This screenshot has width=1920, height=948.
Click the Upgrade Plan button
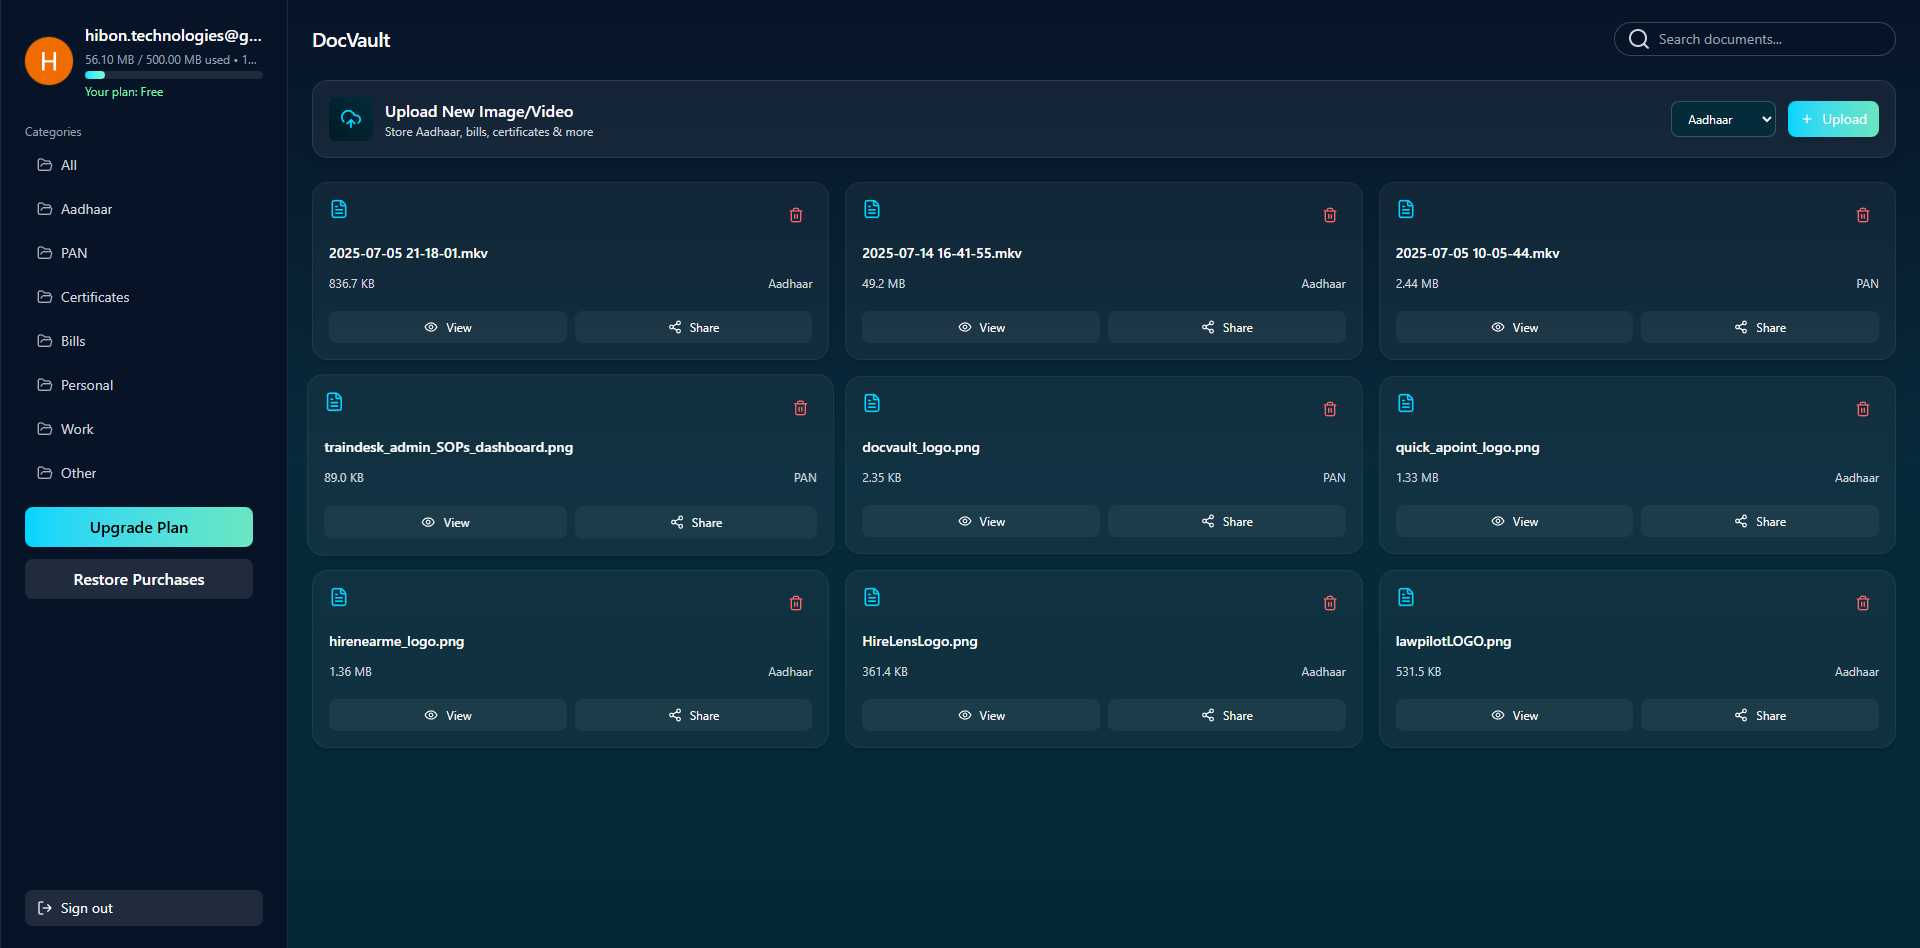tap(138, 527)
